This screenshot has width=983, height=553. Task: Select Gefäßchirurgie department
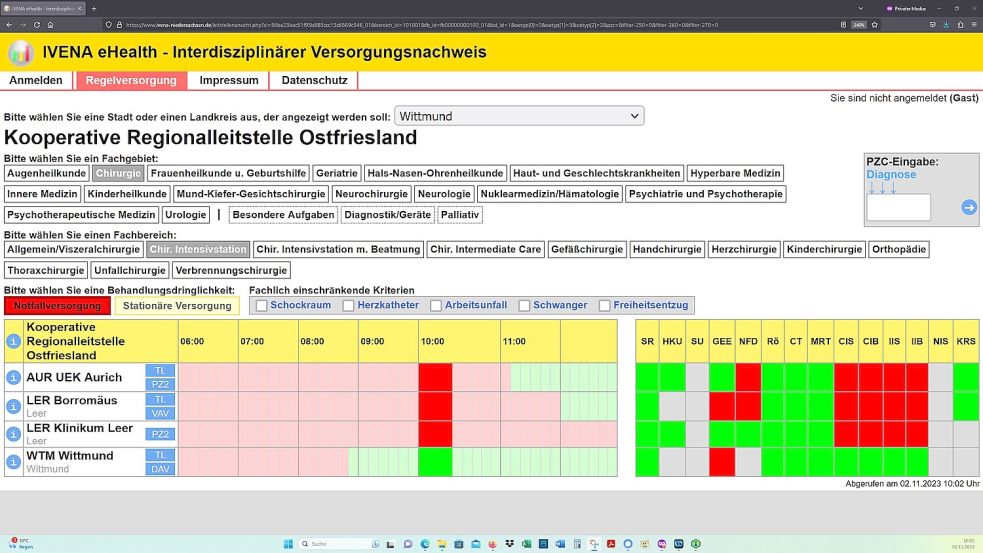(x=587, y=249)
